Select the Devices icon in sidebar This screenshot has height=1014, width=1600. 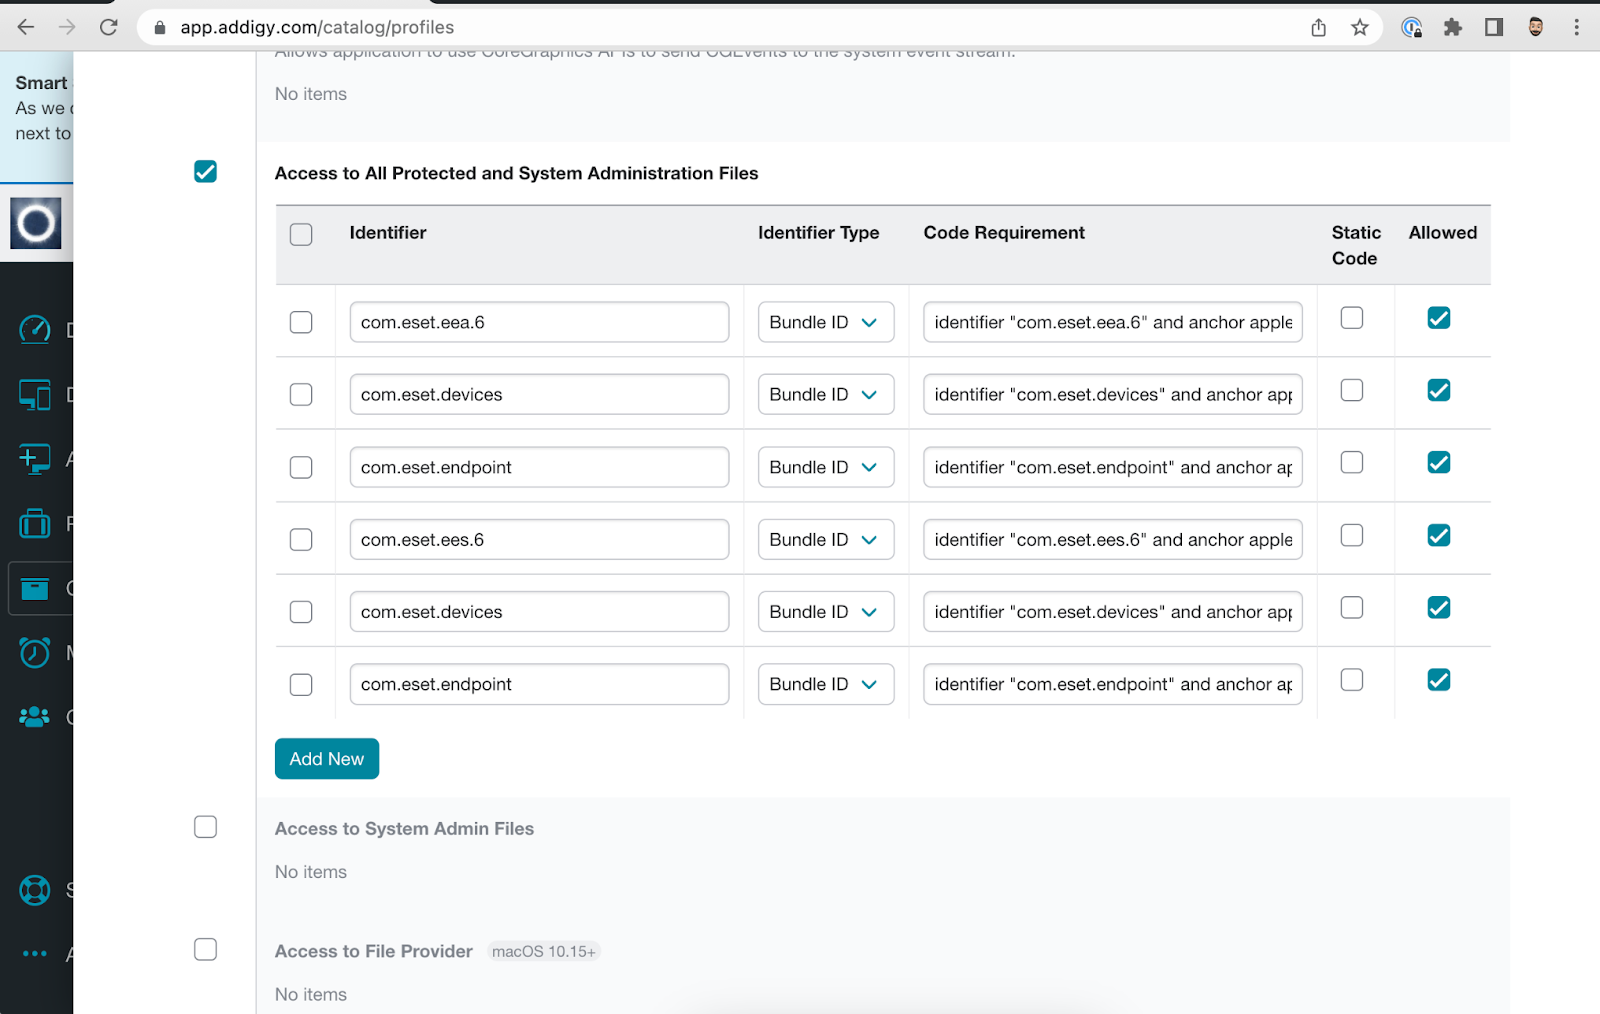click(35, 394)
